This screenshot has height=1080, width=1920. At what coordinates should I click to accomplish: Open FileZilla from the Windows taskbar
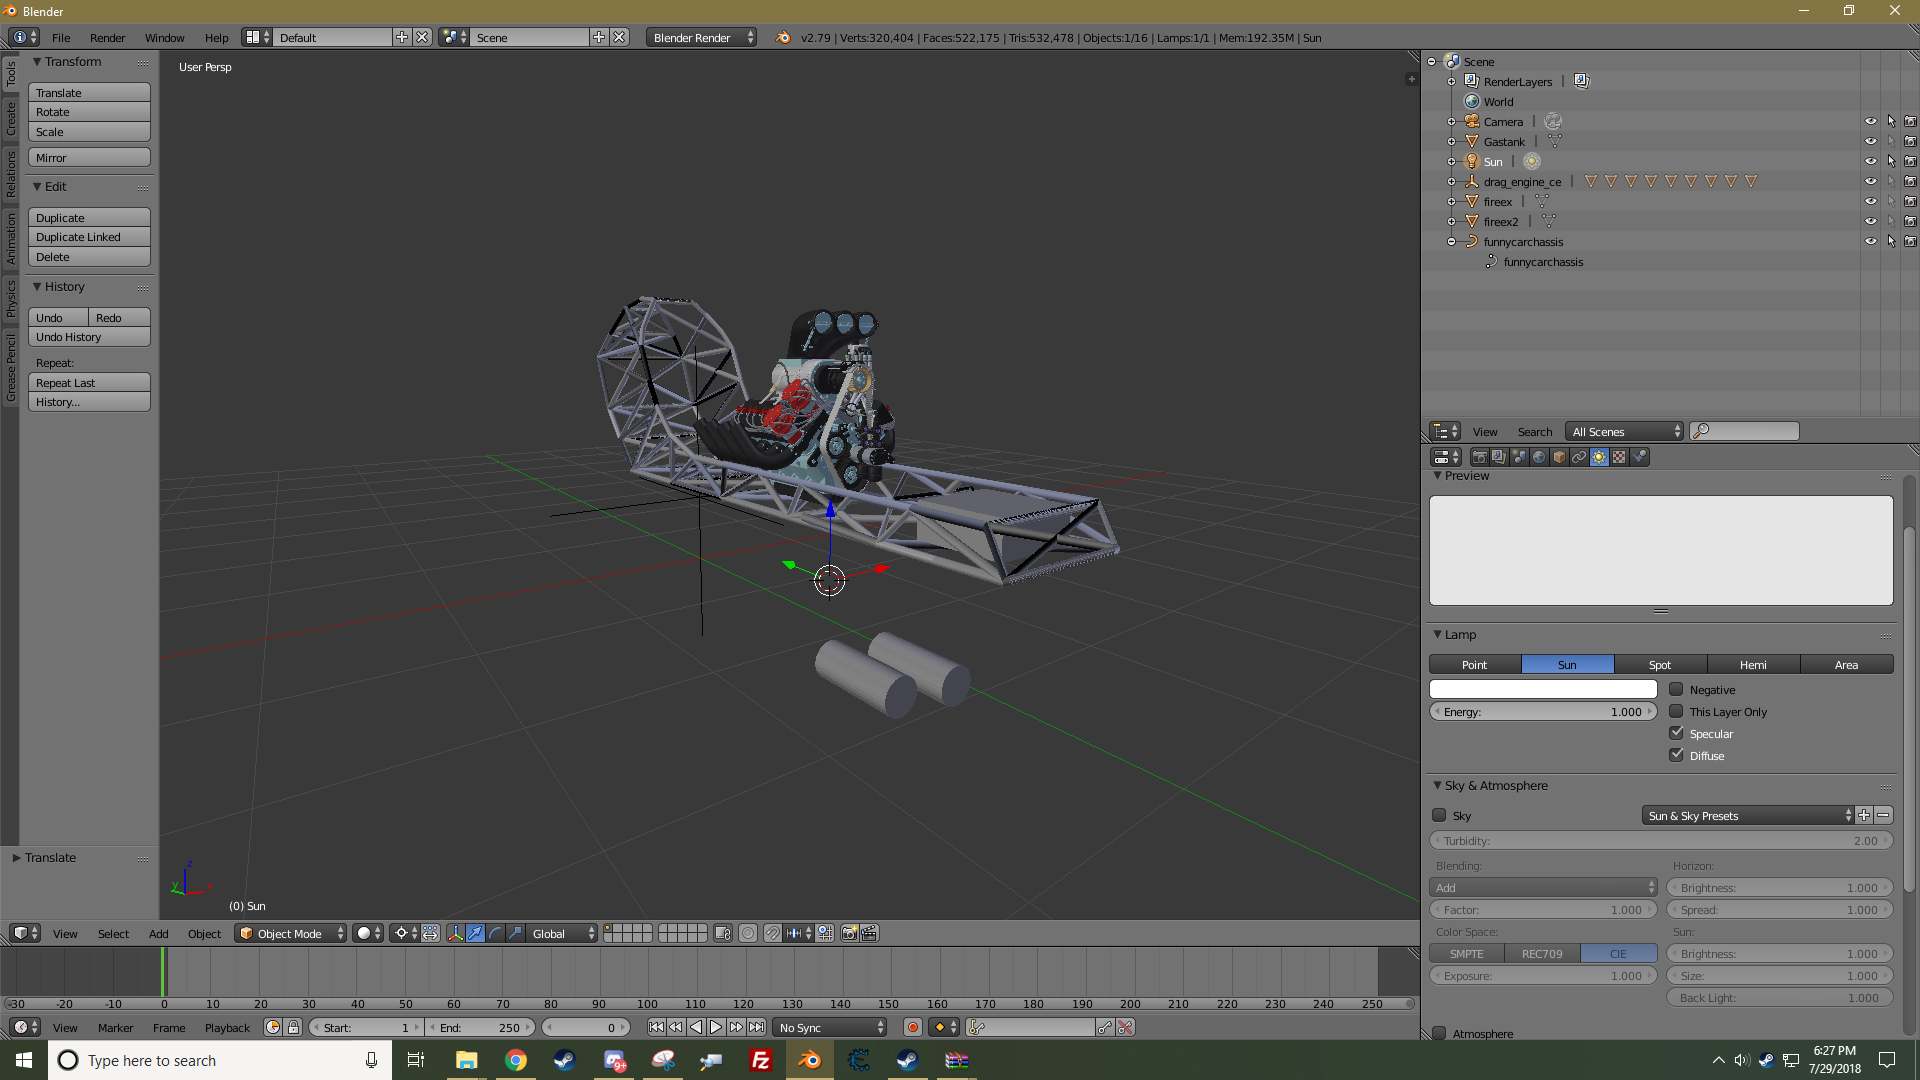click(x=761, y=1060)
